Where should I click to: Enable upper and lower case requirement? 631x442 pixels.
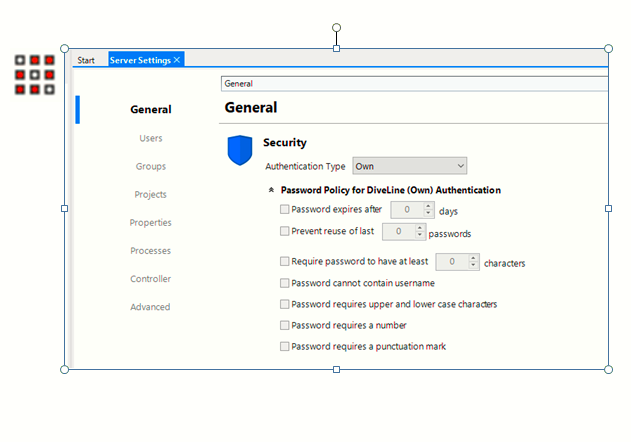(x=285, y=304)
